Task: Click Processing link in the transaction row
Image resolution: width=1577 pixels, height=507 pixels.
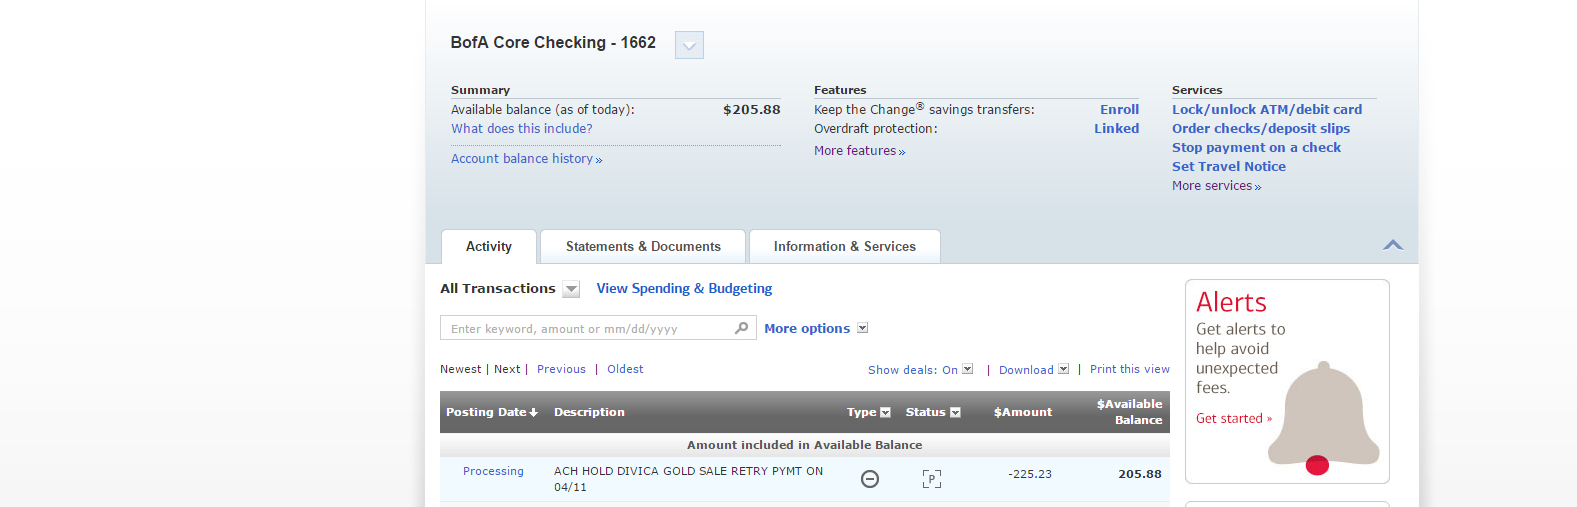Action: click(x=493, y=472)
